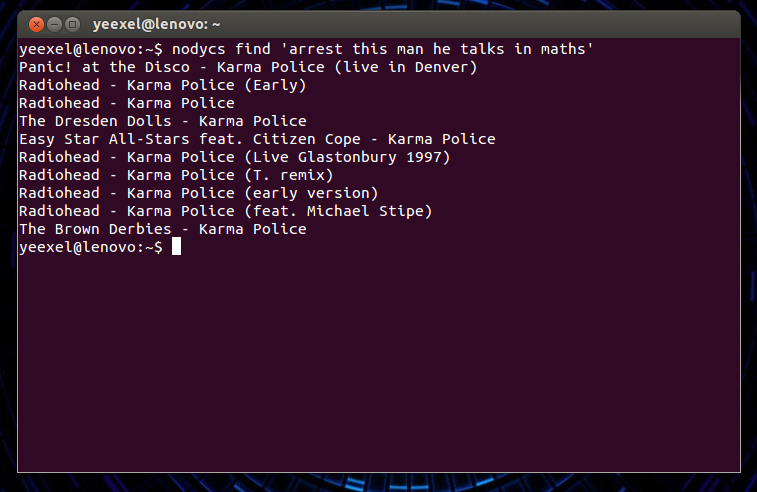
Task: Select the 'Panic! at the Disco - Karma Police (live in Denver)' line
Action: pos(248,67)
